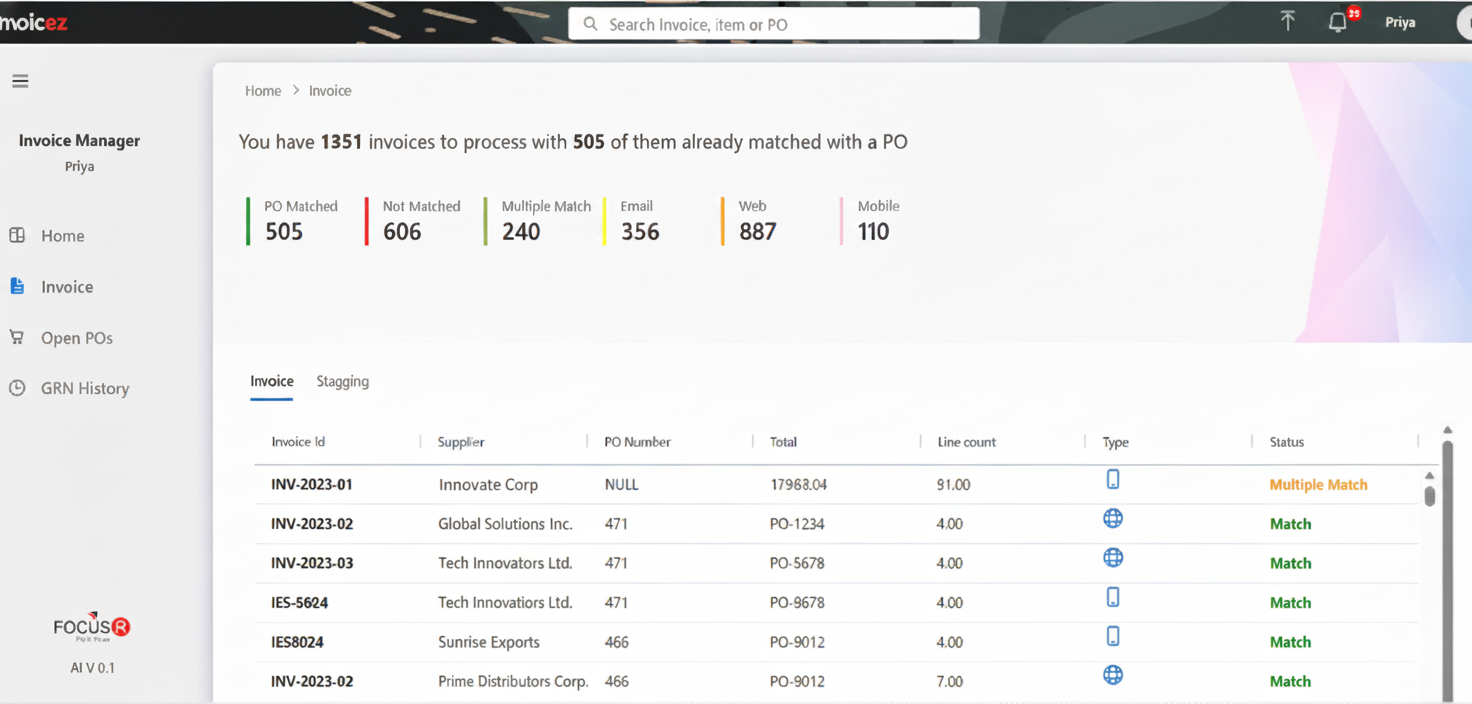Open the notifications bell
The height and width of the screenshot is (704, 1472).
click(x=1337, y=21)
